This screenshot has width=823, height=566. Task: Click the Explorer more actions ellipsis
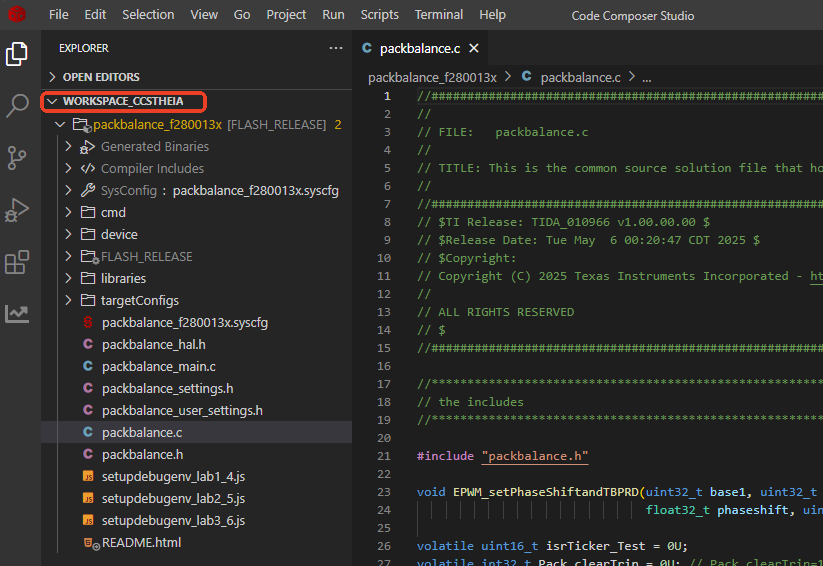coord(335,48)
